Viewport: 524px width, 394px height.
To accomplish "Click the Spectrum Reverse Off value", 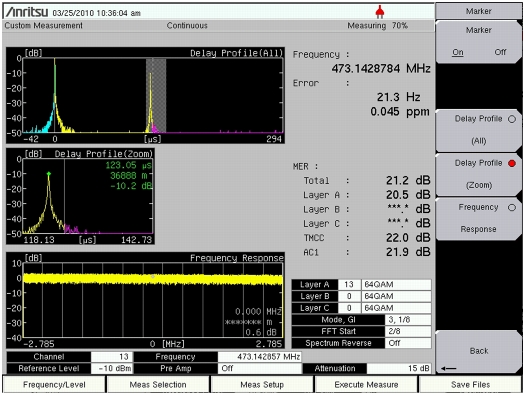I will 408,343.
